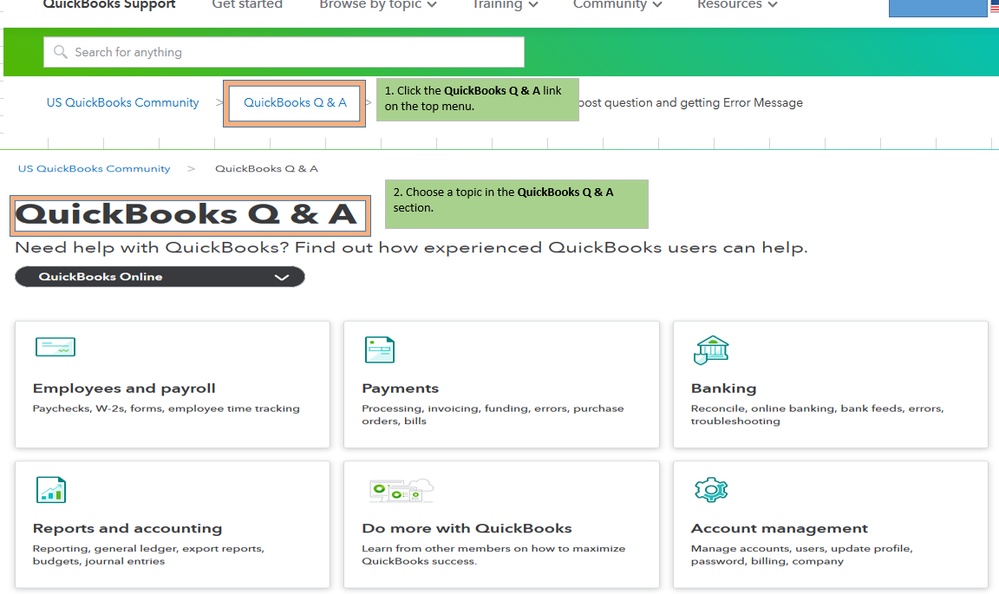Screen dimensions: 999x594
Task: Expand the Training menu
Action: [x=505, y=4]
